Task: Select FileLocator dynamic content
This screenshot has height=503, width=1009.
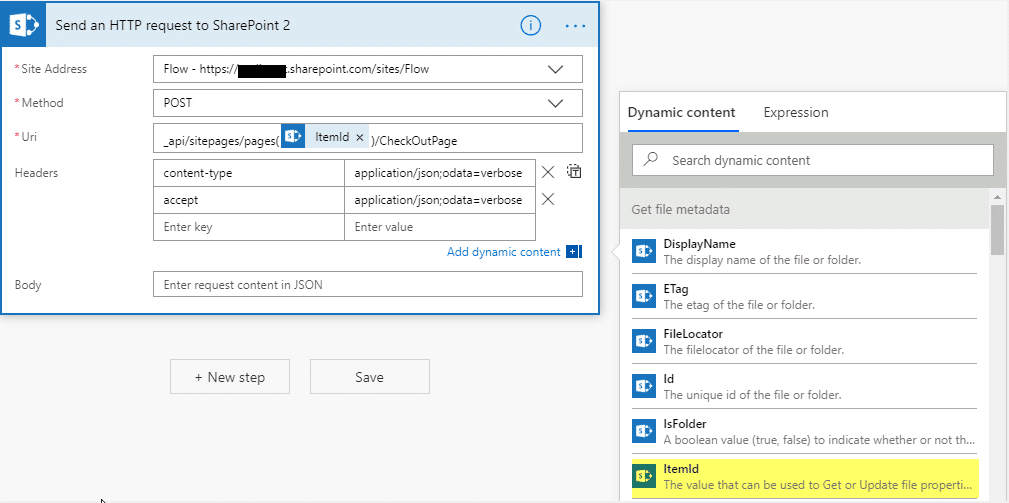Action: [x=804, y=342]
